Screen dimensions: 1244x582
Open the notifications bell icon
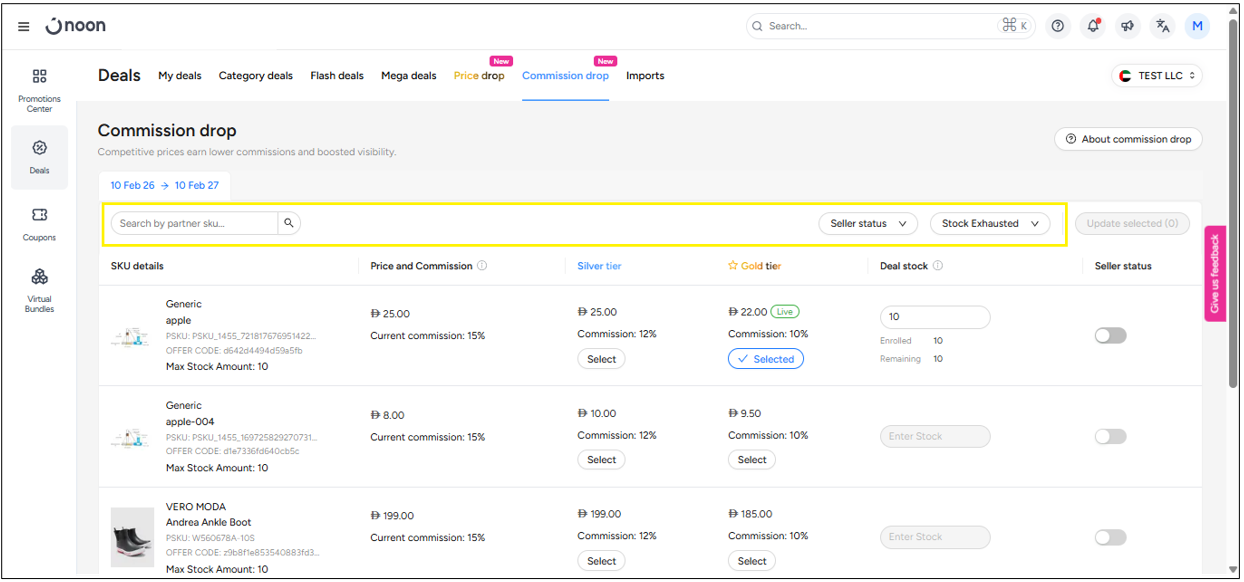point(1093,26)
